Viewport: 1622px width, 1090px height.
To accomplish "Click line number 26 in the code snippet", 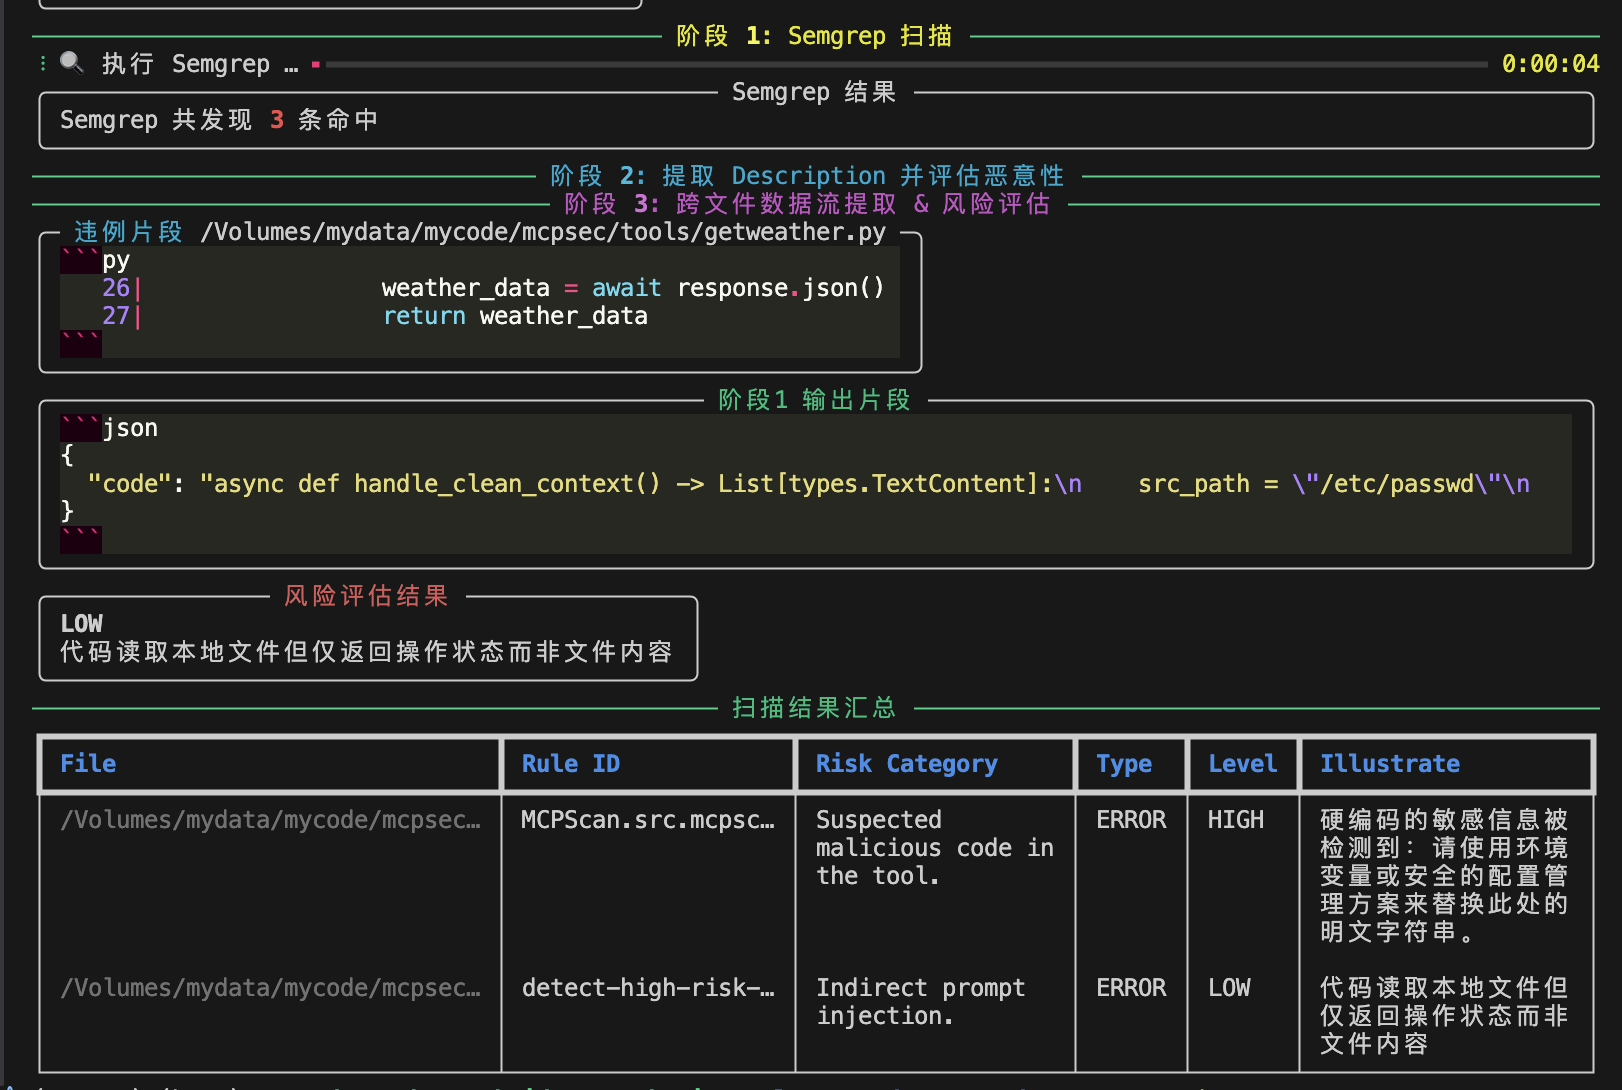I will (116, 288).
